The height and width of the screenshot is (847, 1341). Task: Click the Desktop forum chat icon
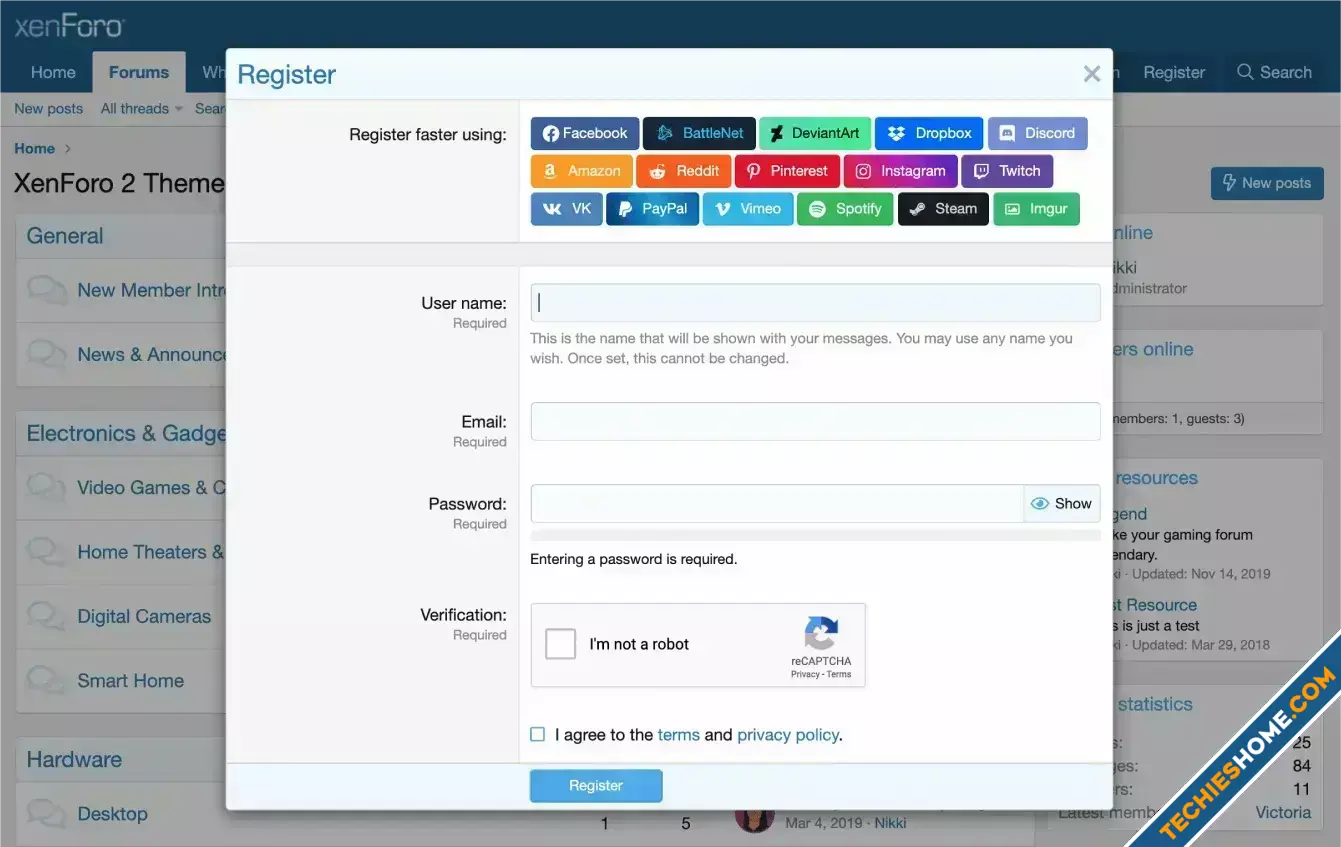click(47, 814)
